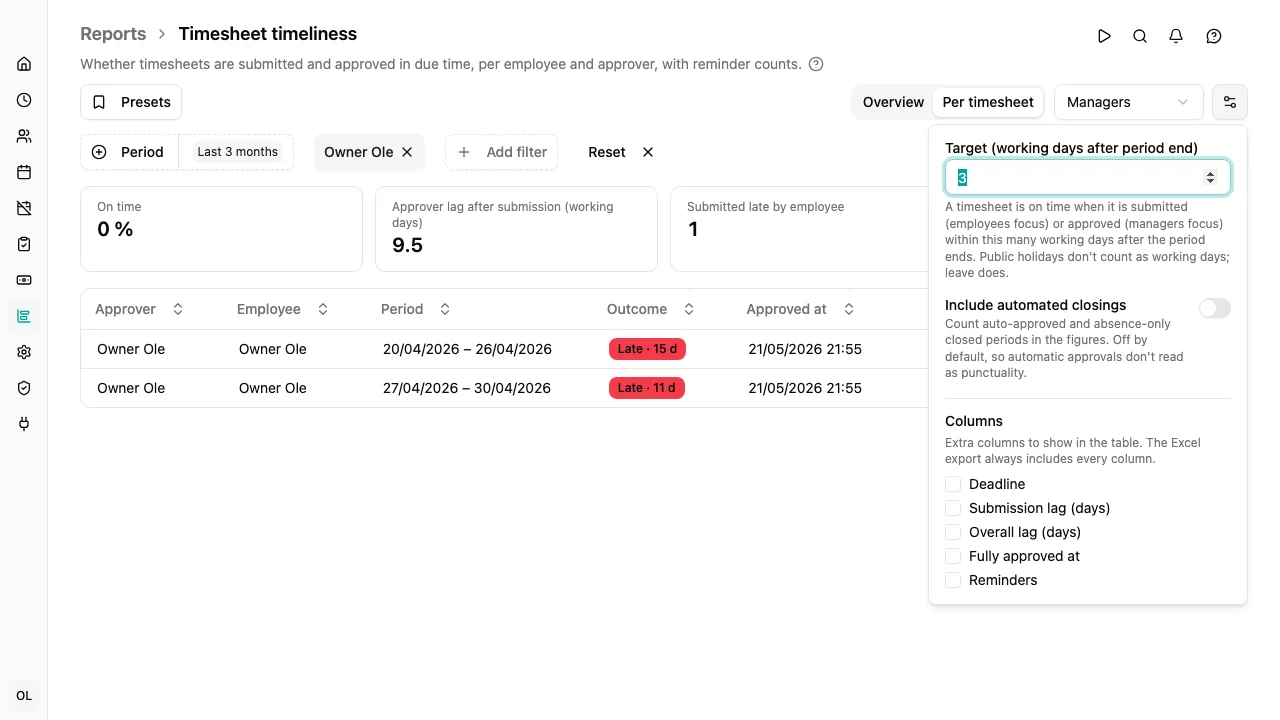Sort the table by Period column

pos(416,309)
